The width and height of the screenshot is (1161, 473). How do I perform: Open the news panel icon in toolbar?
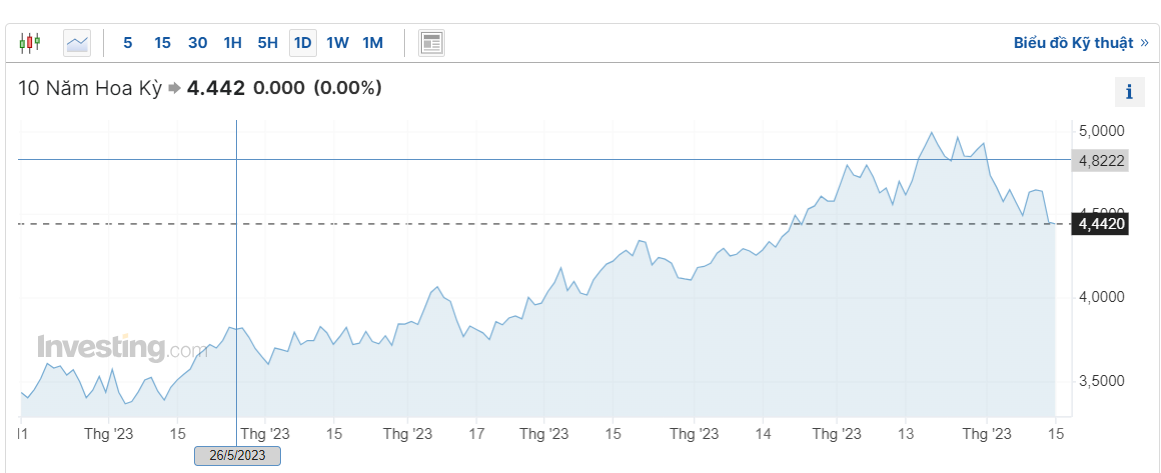[x=432, y=43]
